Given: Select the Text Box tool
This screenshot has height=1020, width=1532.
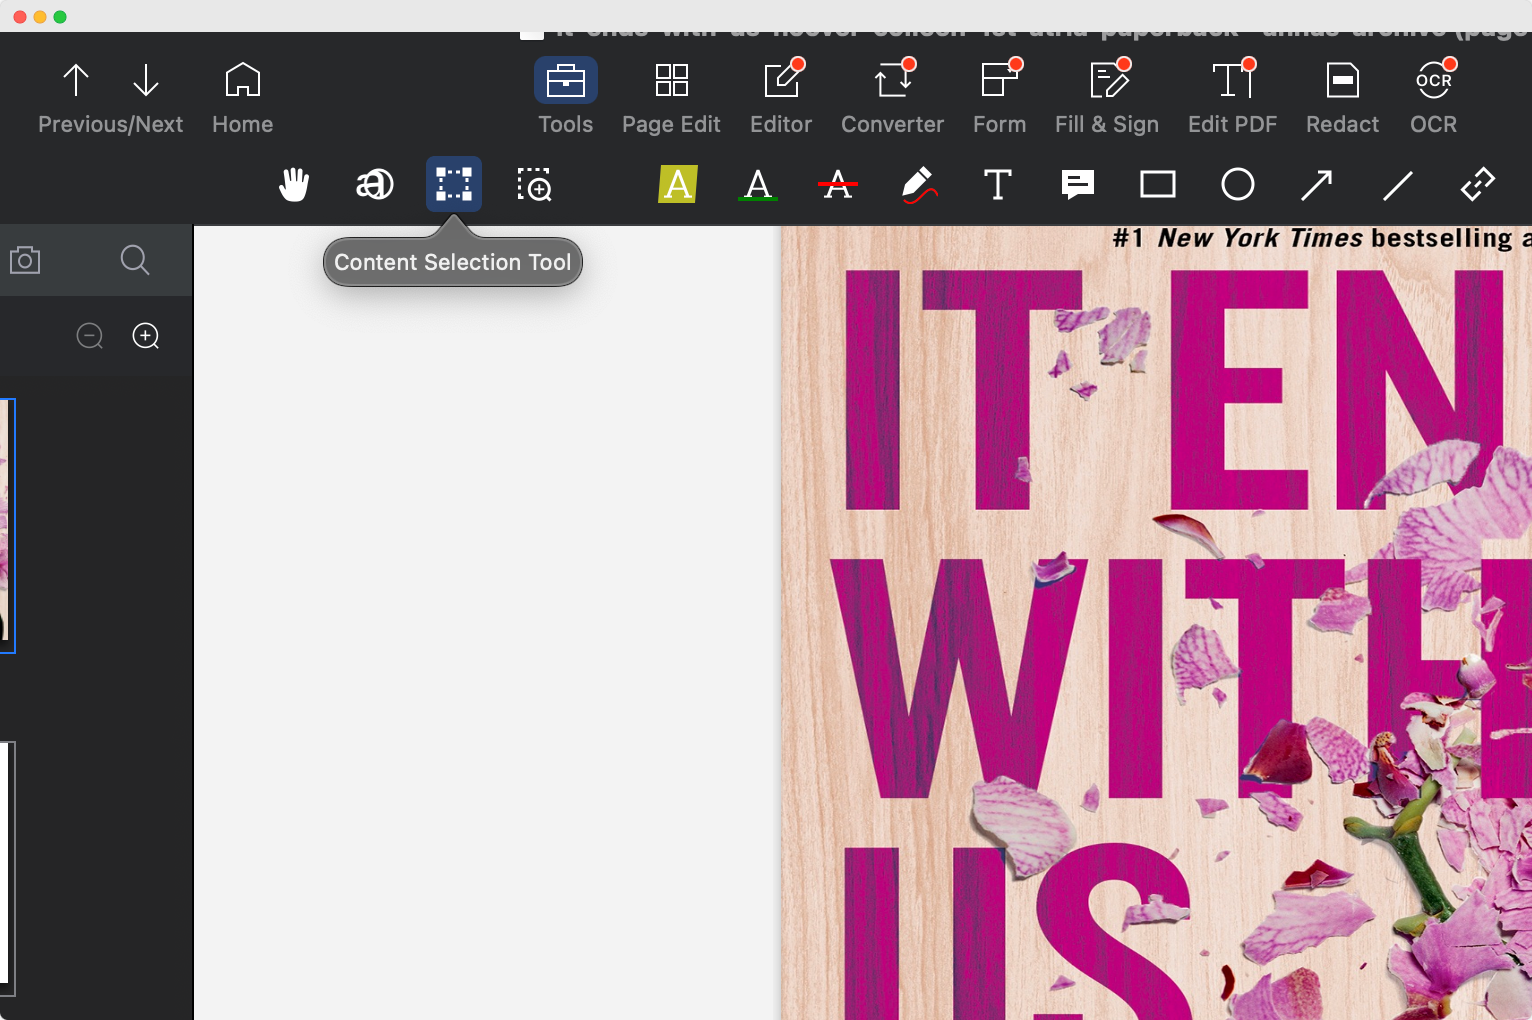Looking at the screenshot, I should tap(998, 185).
